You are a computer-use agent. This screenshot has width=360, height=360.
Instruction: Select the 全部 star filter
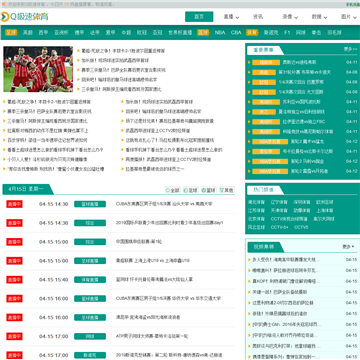click(173, 190)
